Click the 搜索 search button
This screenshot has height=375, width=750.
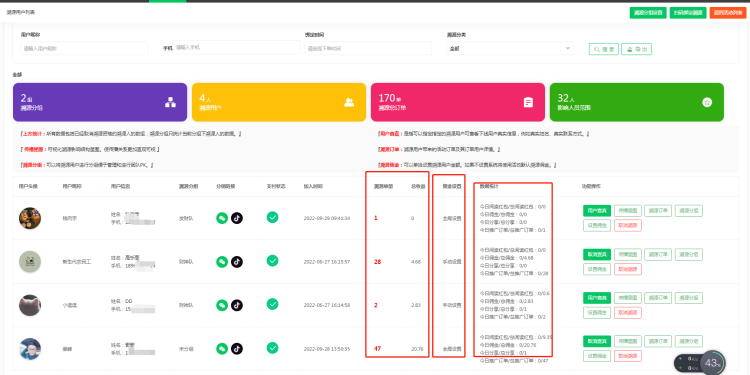coord(604,49)
